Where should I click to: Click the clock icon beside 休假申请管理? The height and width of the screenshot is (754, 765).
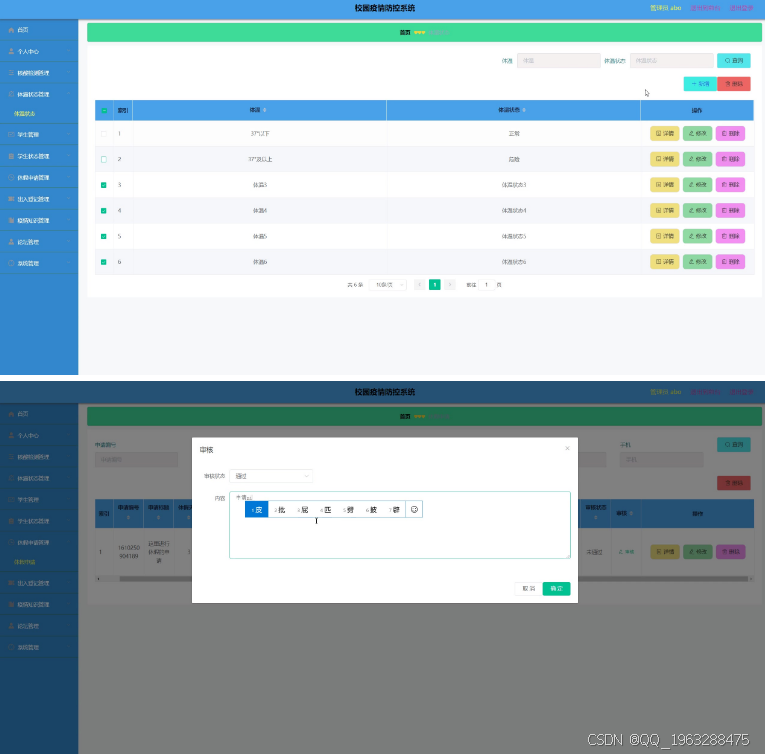pos(11,178)
